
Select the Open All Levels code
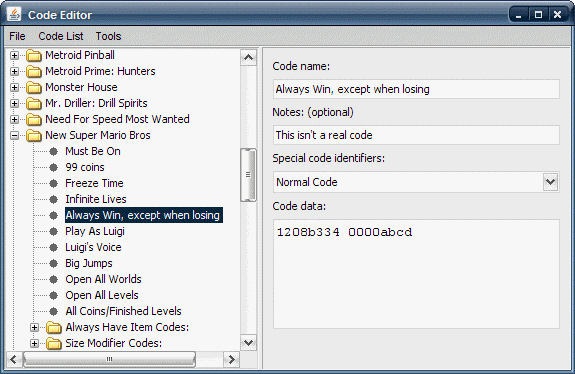pyautogui.click(x=102, y=295)
